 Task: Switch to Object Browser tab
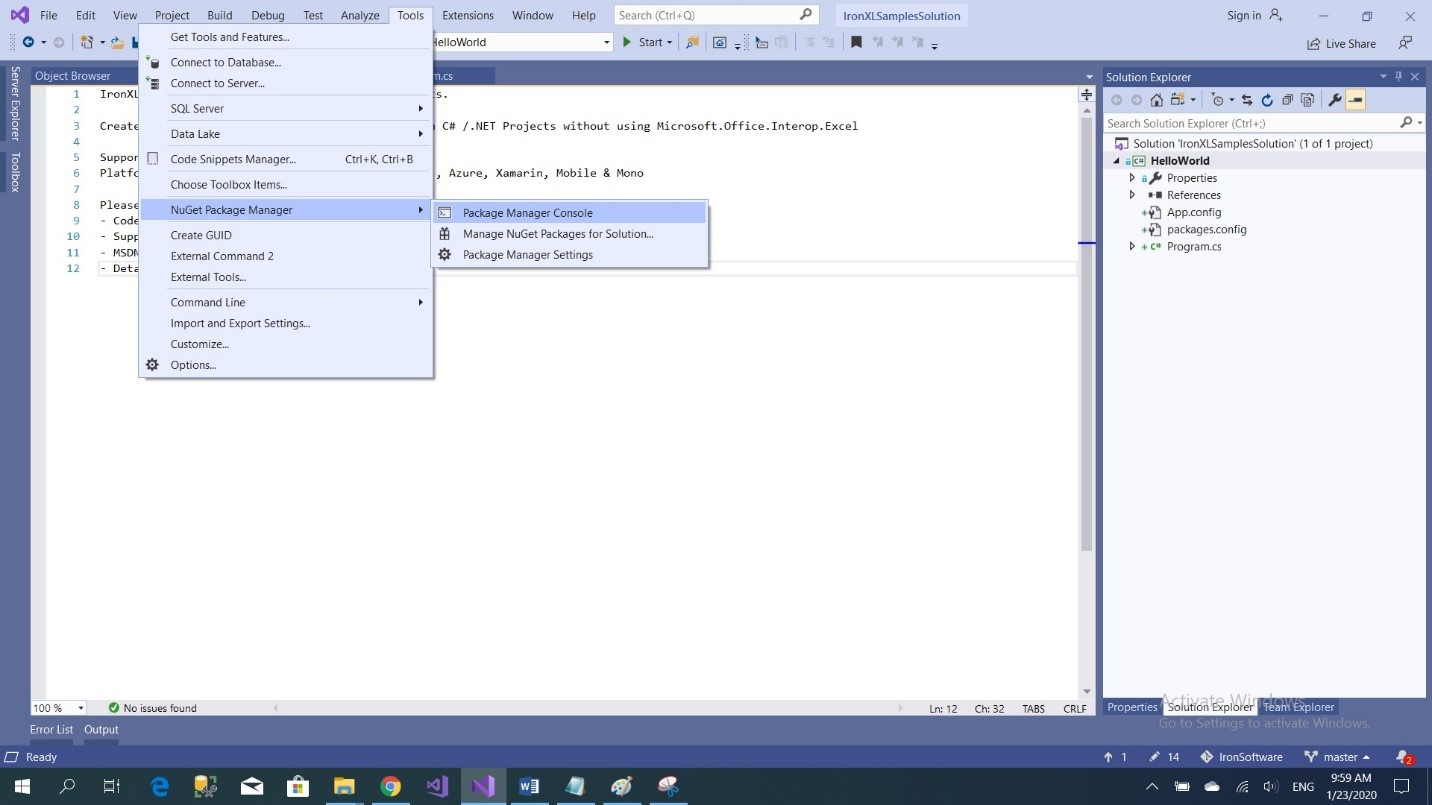tap(73, 76)
